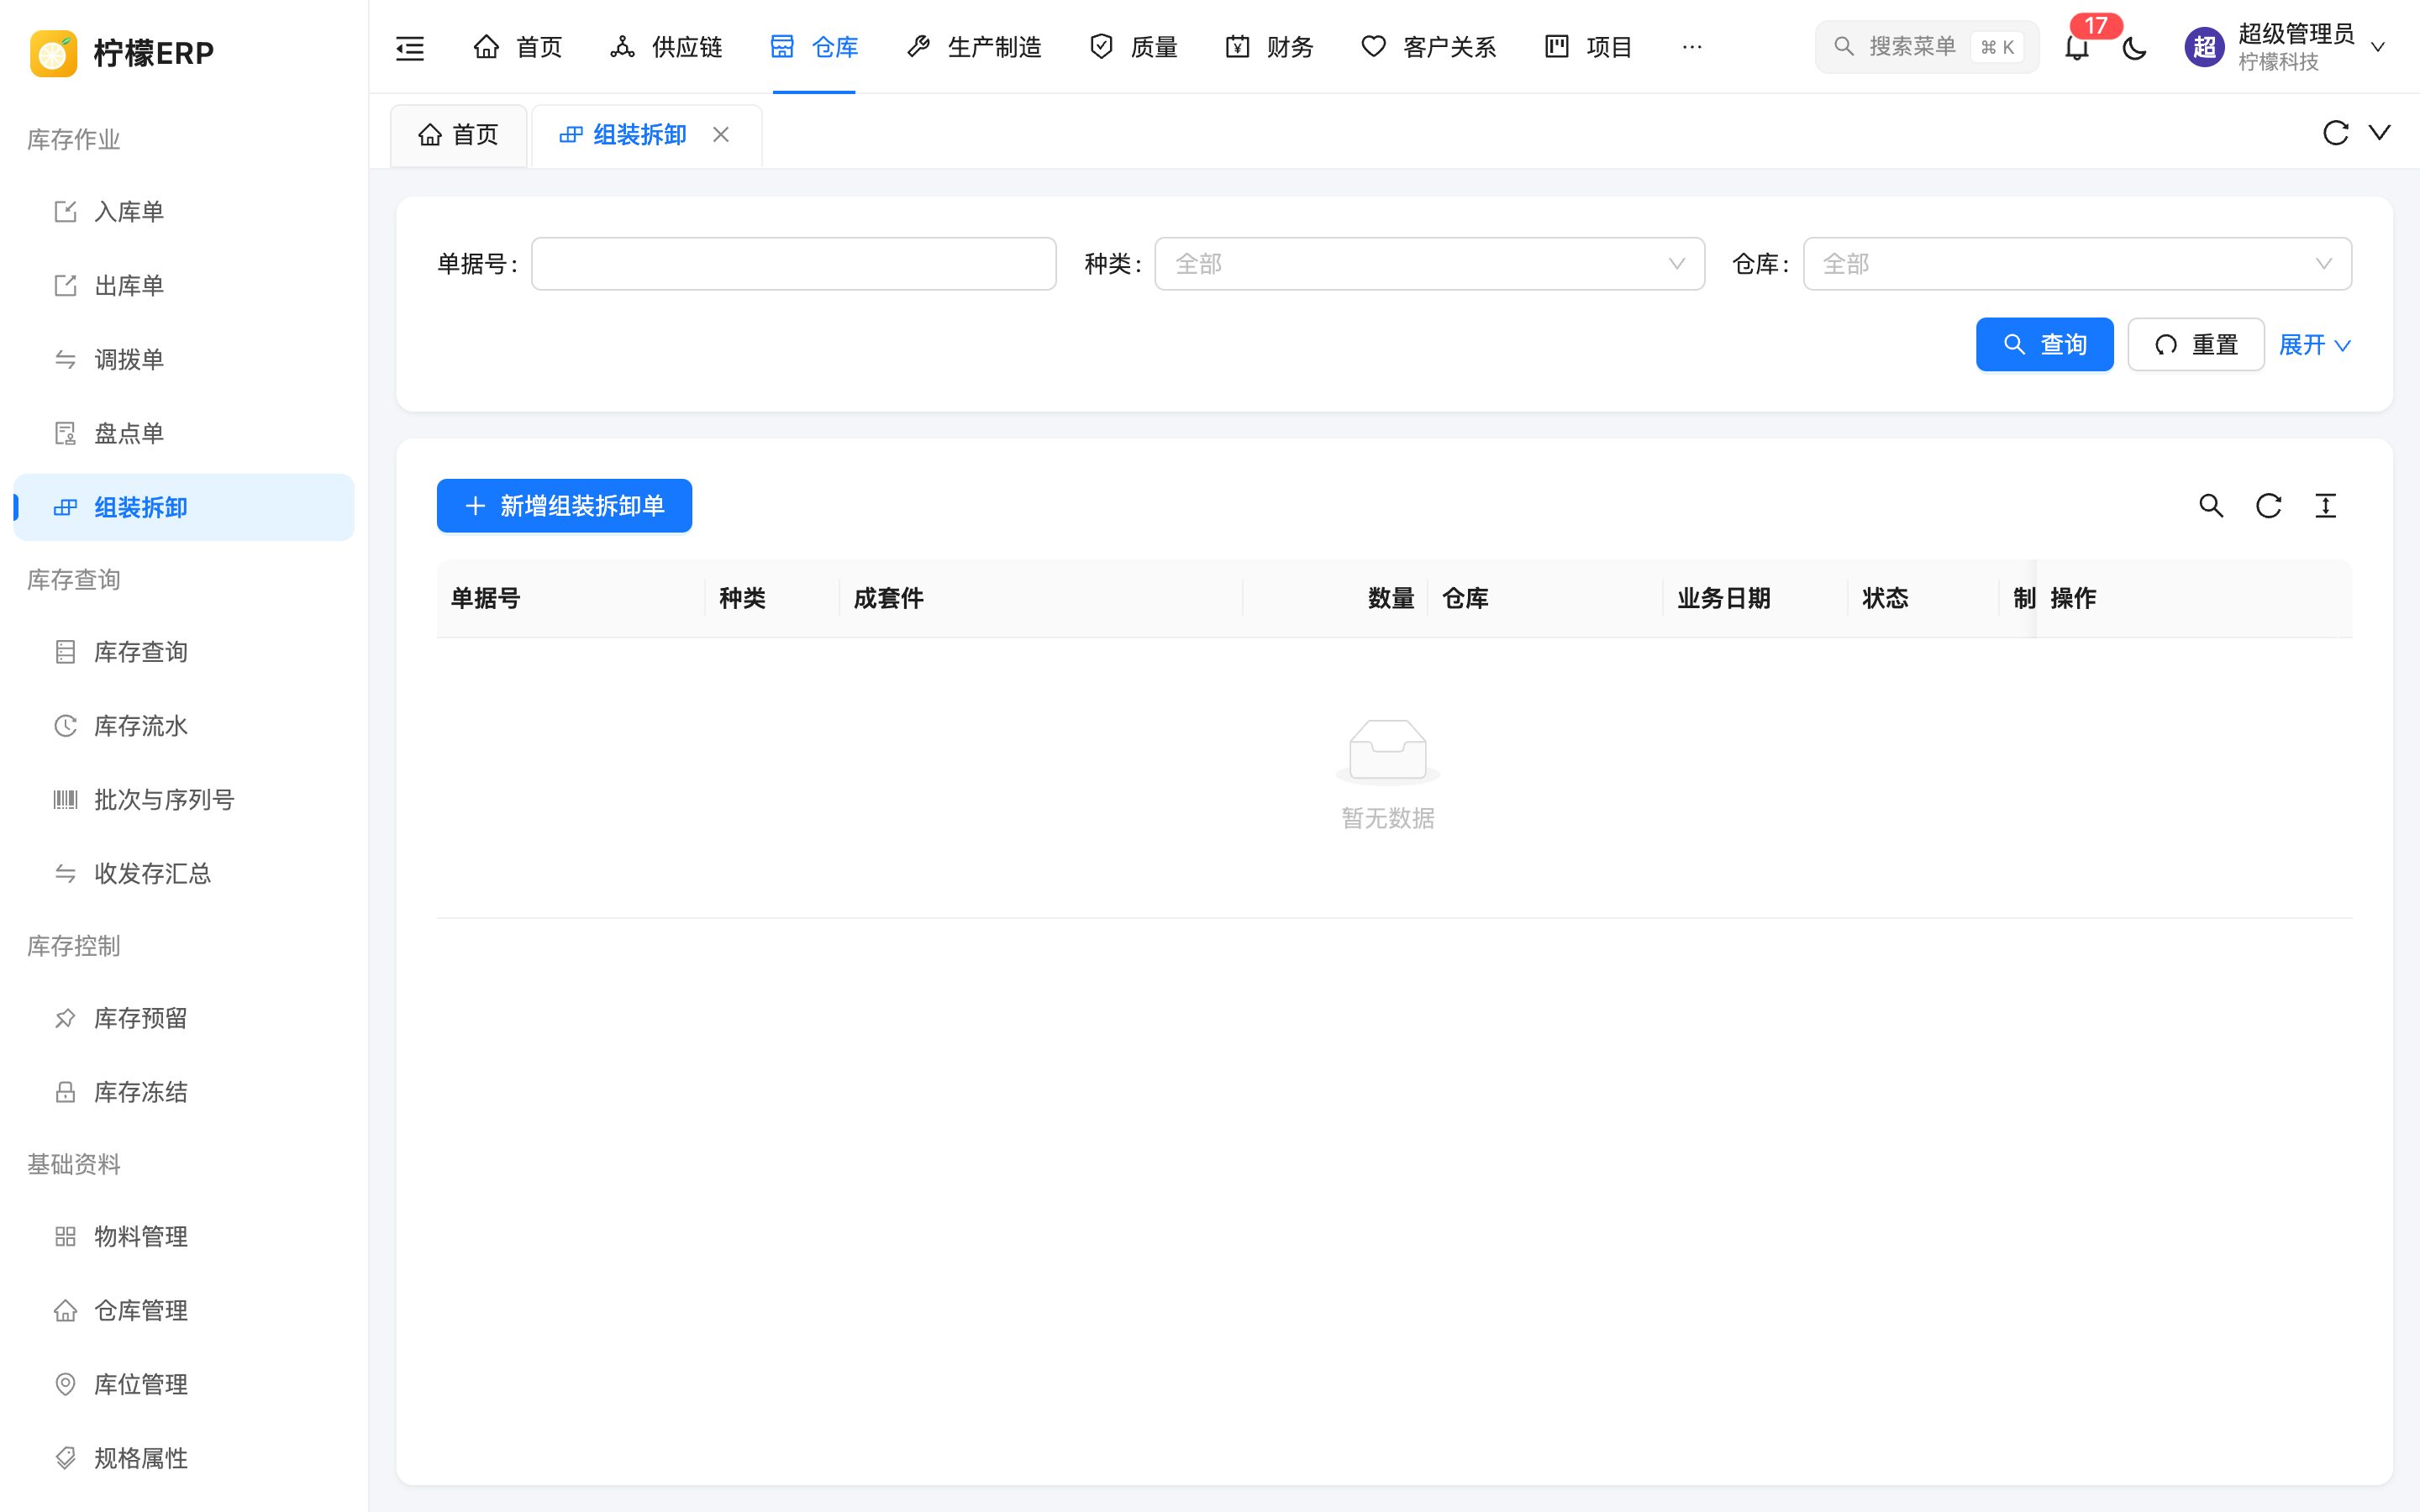Show more top menus via ellipsis
The image size is (2420, 1512).
tap(1692, 47)
